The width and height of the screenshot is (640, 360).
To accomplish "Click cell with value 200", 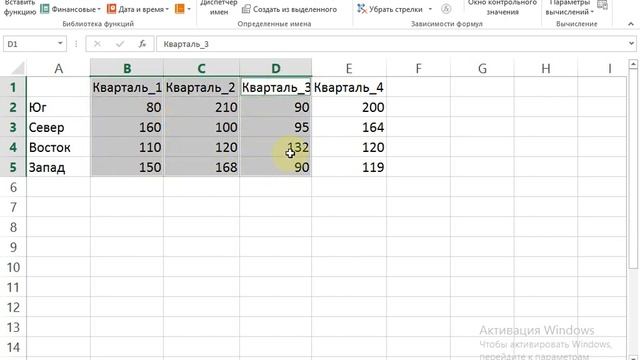I will point(349,107).
